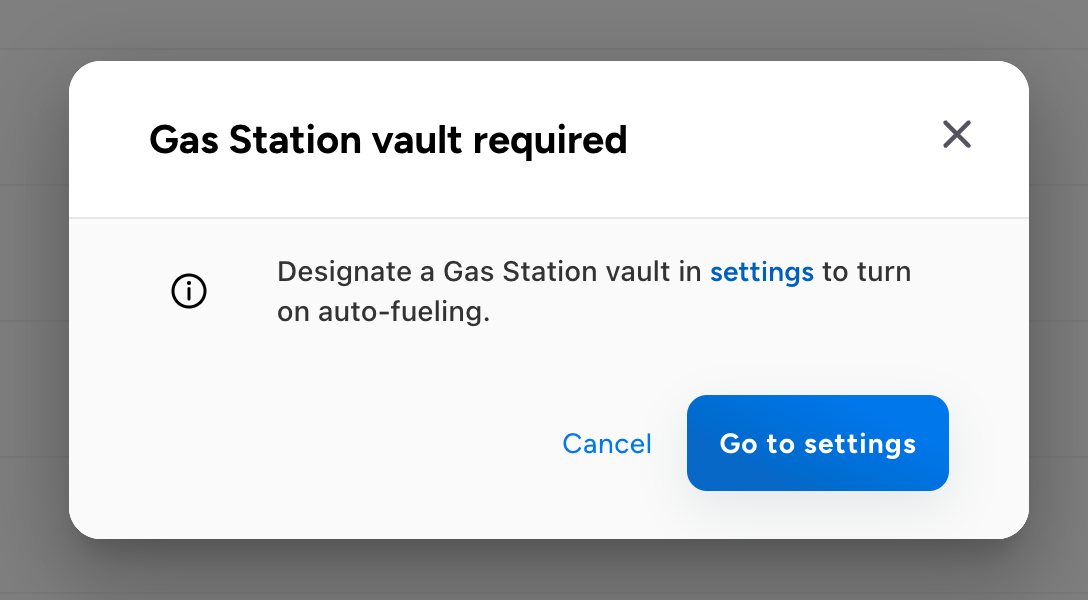1088x600 pixels.
Task: Click the text to turn after settings link
Action: (867, 272)
